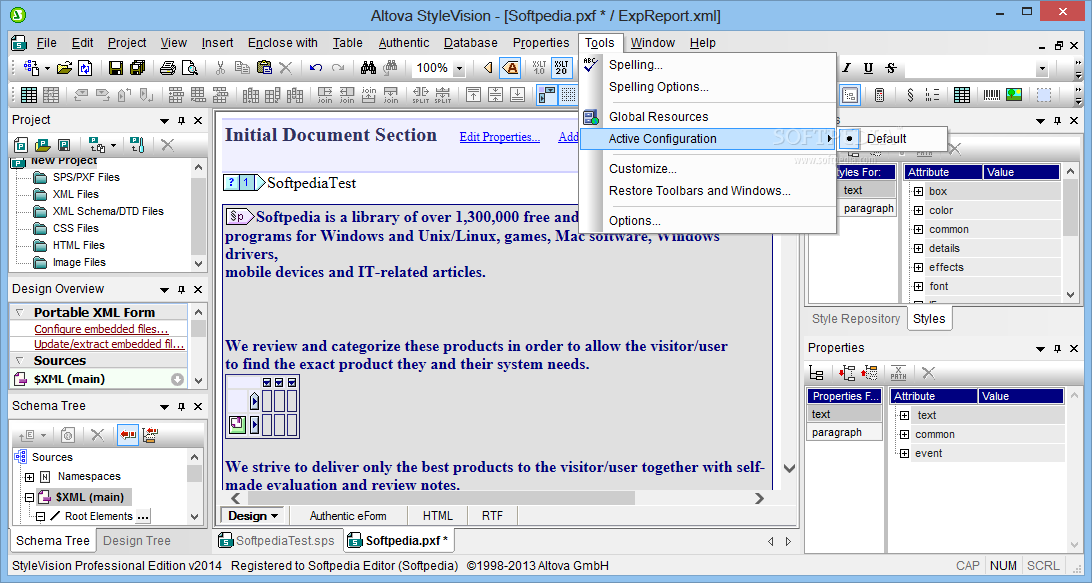Image resolution: width=1092 pixels, height=583 pixels.
Task: Click the Save All icon
Action: [x=137, y=68]
